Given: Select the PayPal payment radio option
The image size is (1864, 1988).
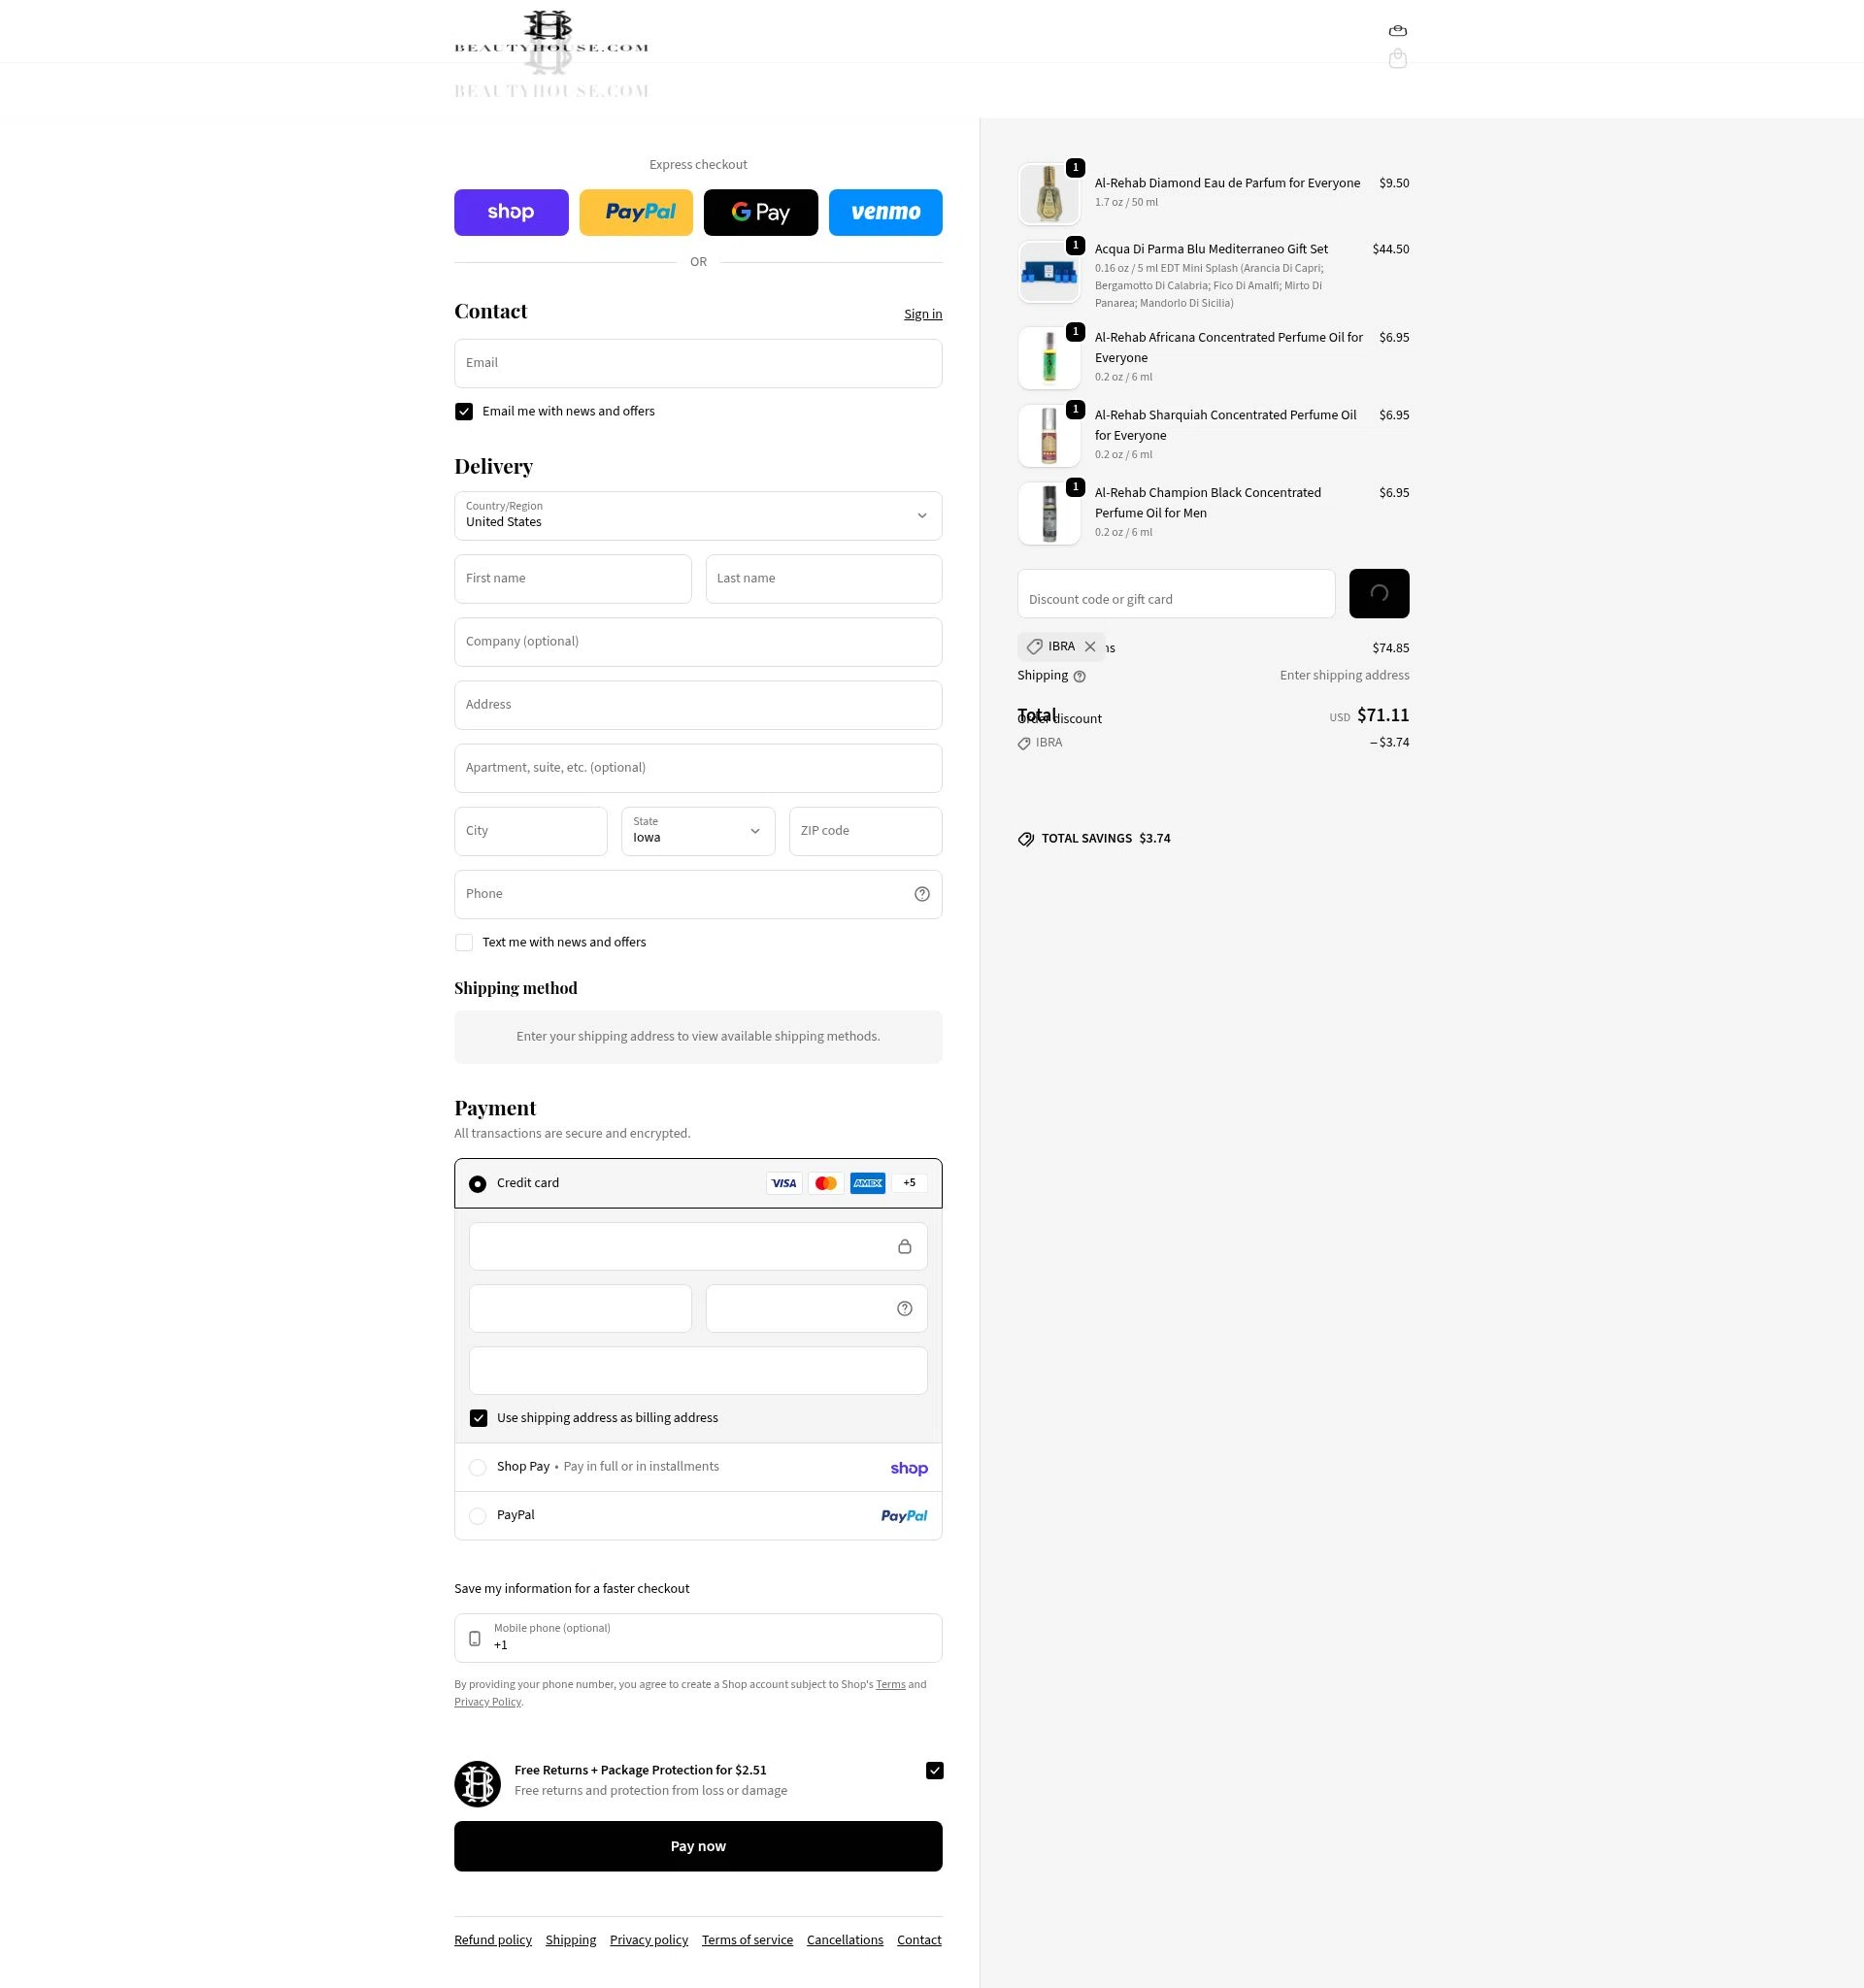Looking at the screenshot, I should click(478, 1516).
